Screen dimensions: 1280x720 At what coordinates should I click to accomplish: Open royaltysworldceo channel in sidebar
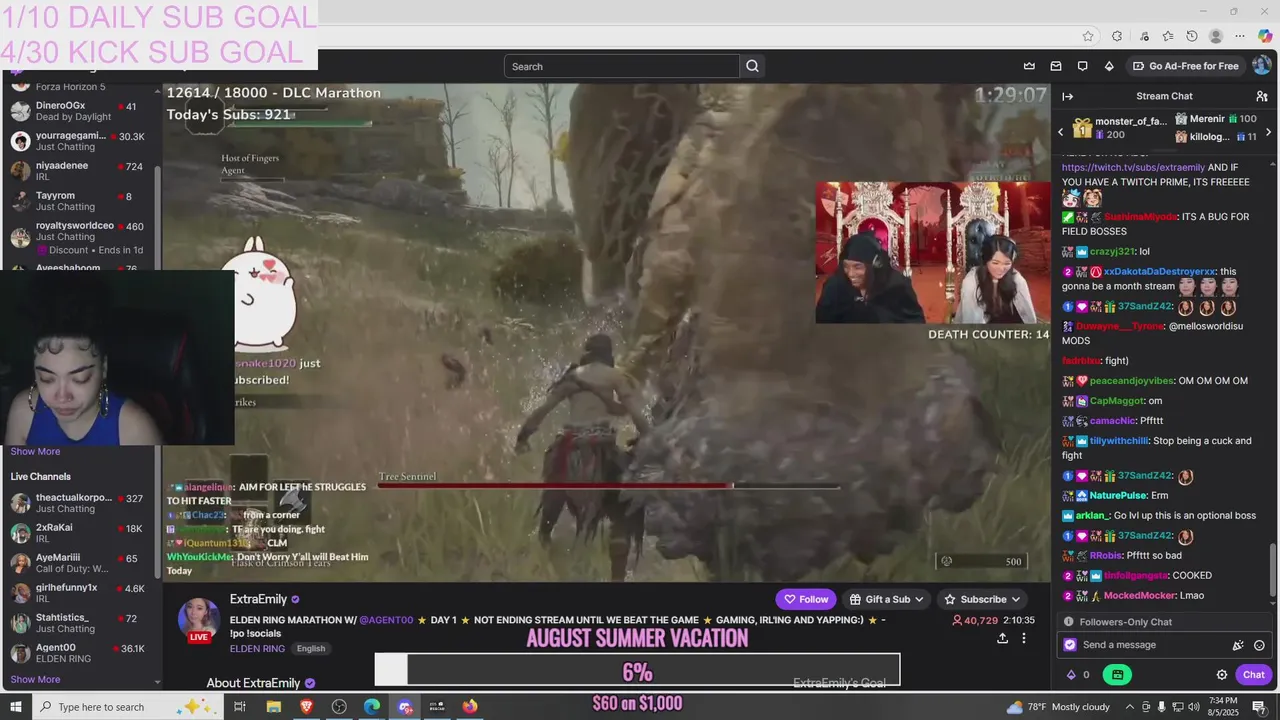(x=80, y=237)
